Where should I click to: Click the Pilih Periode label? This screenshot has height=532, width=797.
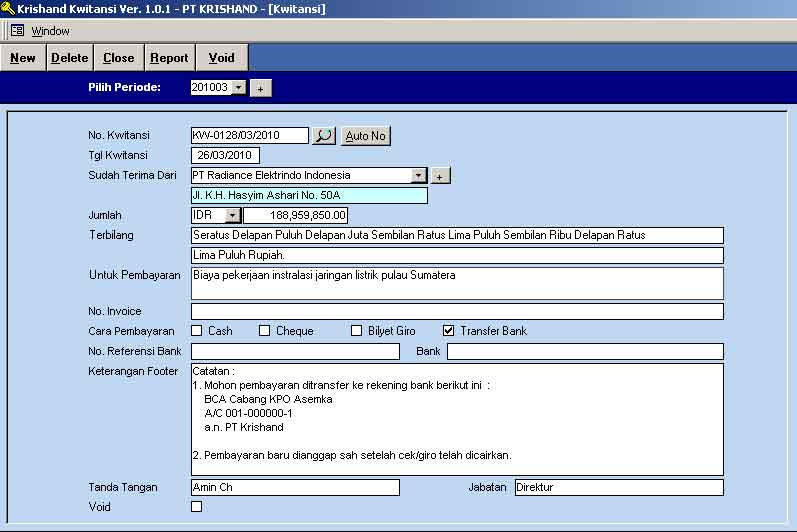[125, 87]
